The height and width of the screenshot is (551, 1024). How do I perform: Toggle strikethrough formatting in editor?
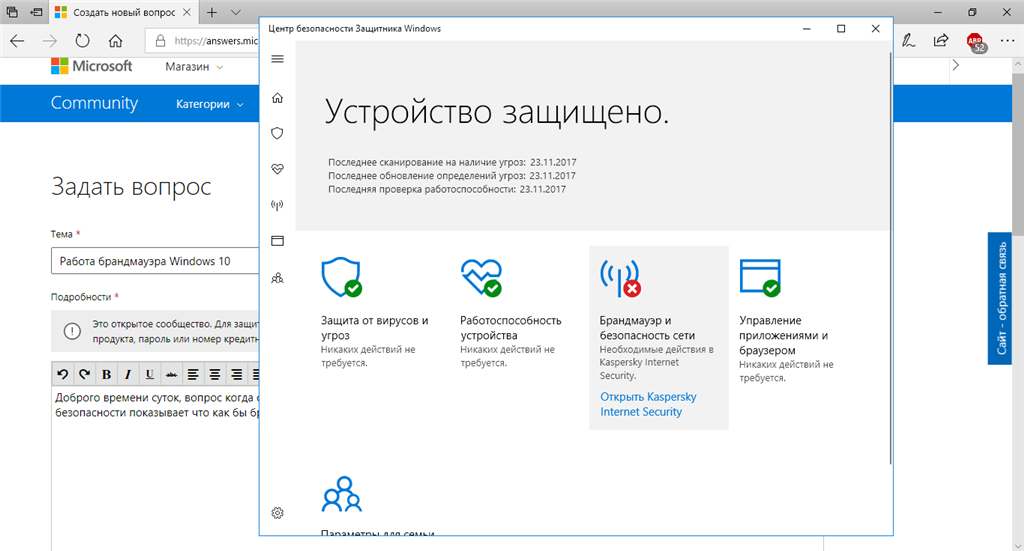171,374
